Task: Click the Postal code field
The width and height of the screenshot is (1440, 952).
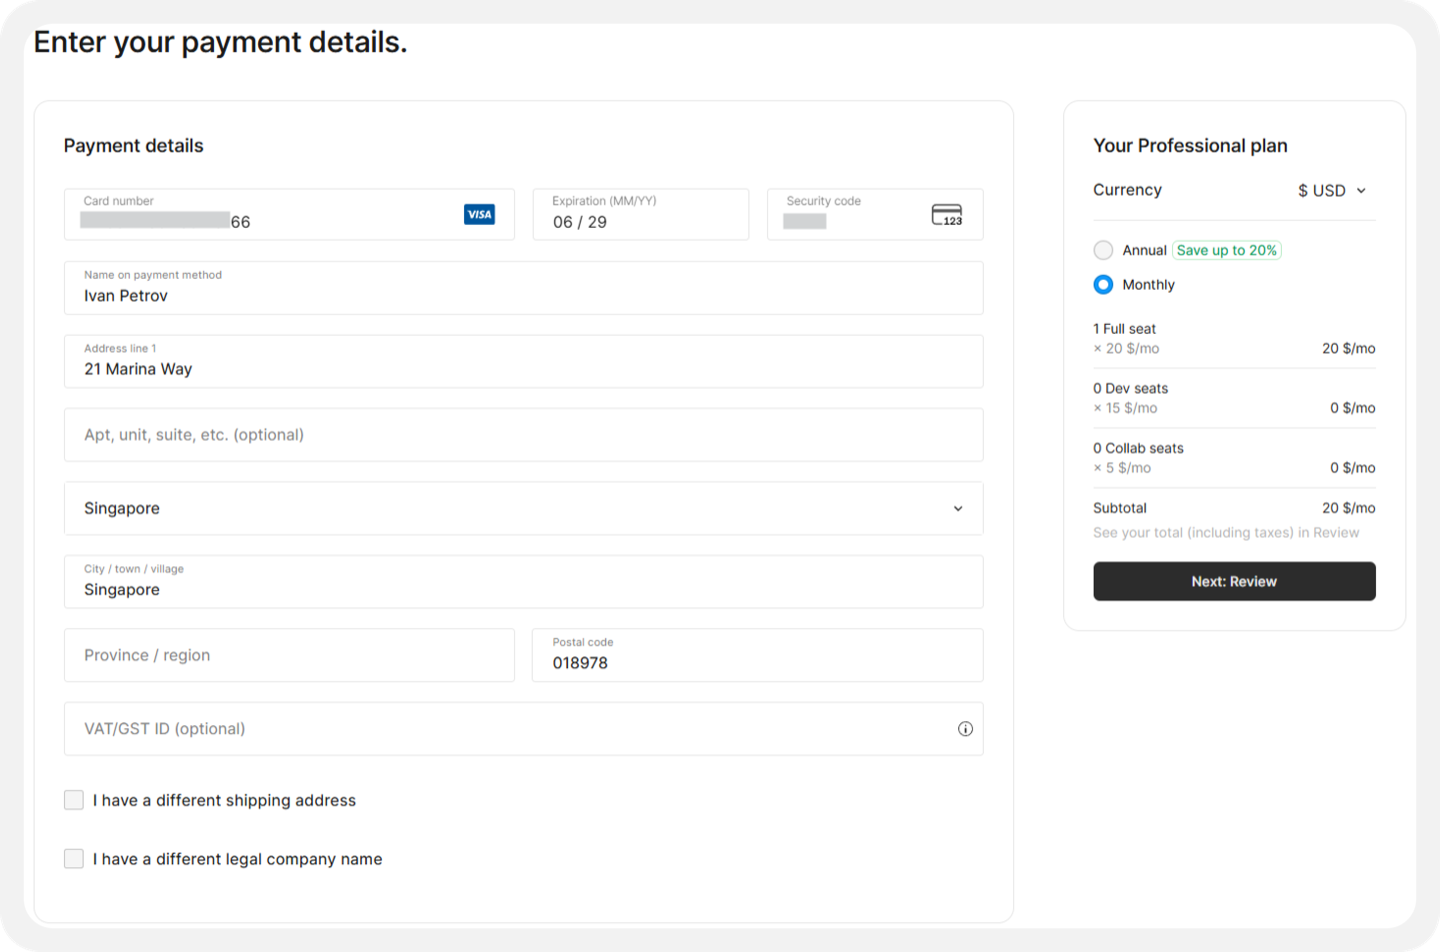Action: [x=757, y=655]
